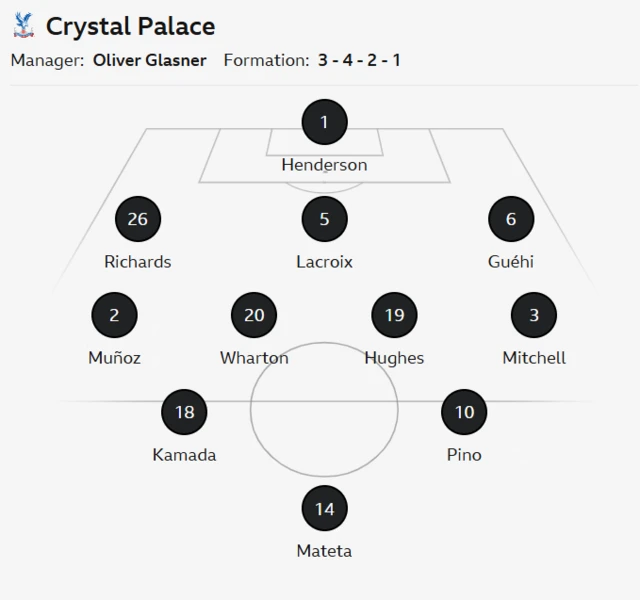This screenshot has width=640, height=600.
Task: Click the Crystal Palace club crest
Action: (x=24, y=24)
